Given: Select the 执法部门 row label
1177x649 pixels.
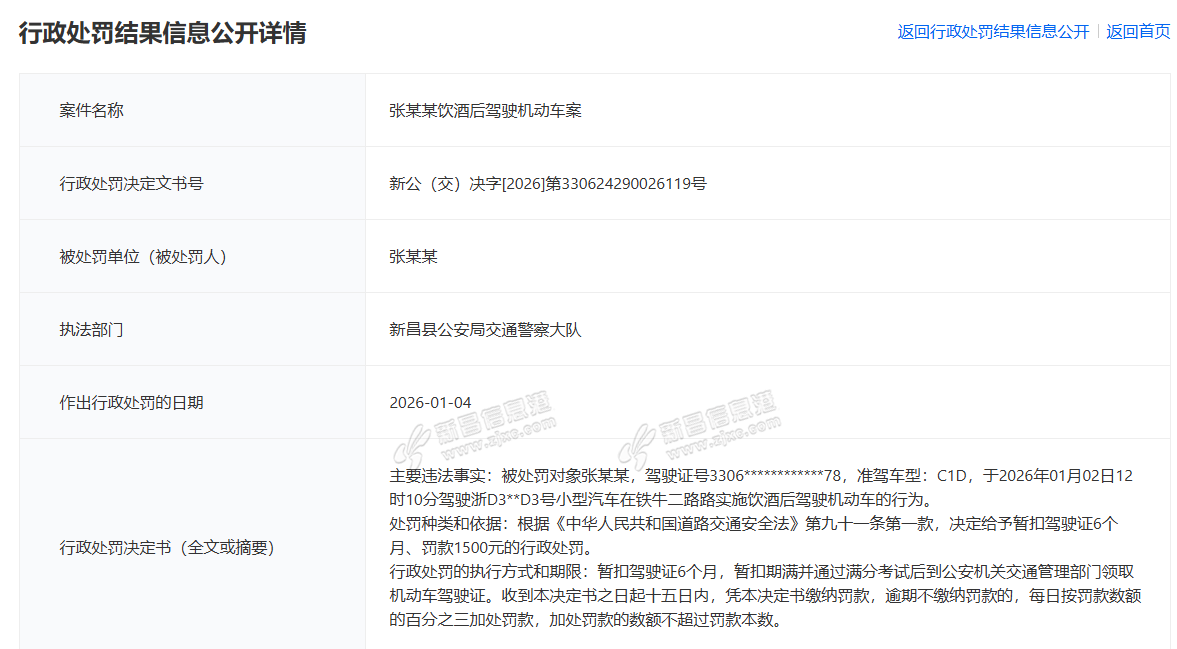Looking at the screenshot, I should pyautogui.click(x=91, y=330).
